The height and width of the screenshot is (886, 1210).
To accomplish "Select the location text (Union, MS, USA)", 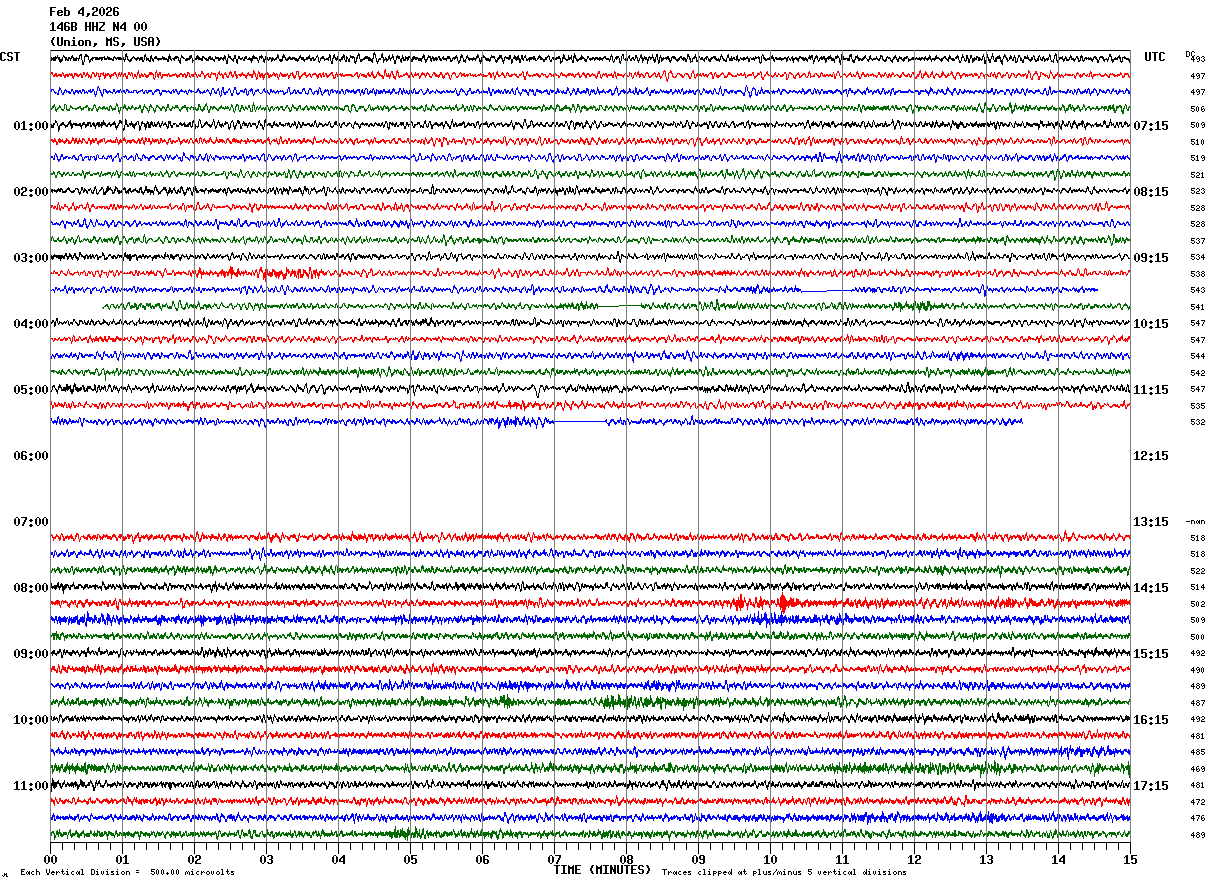I will pyautogui.click(x=105, y=42).
